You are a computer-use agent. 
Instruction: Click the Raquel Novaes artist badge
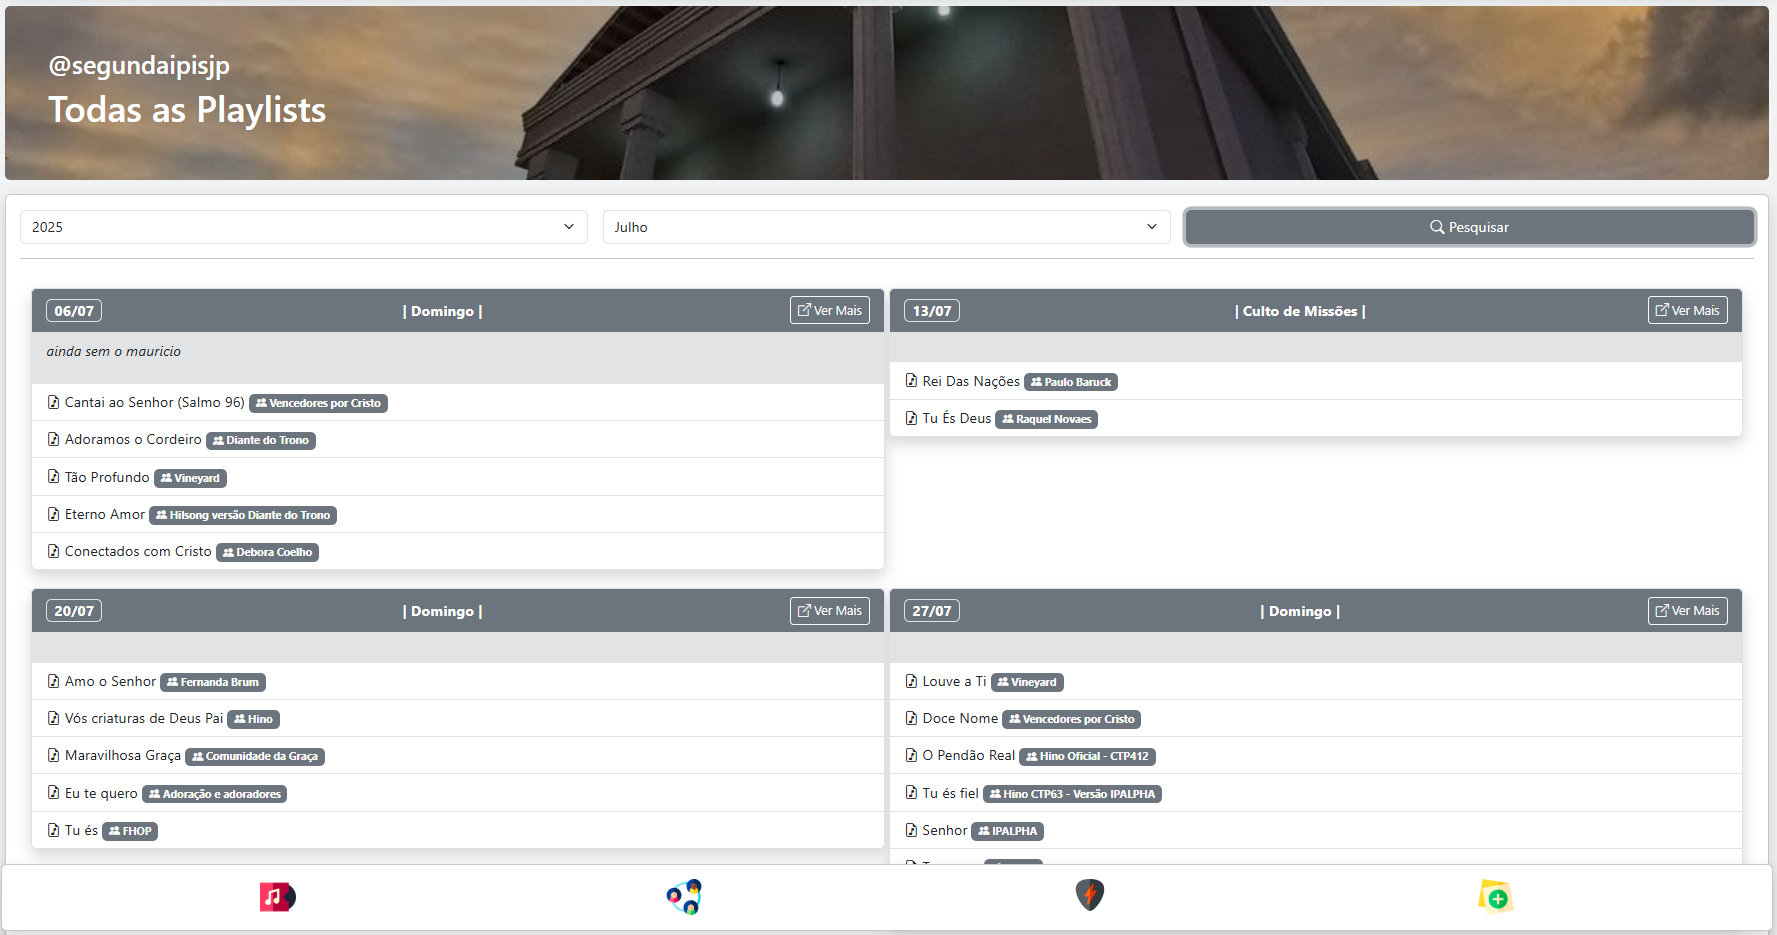tap(1046, 419)
